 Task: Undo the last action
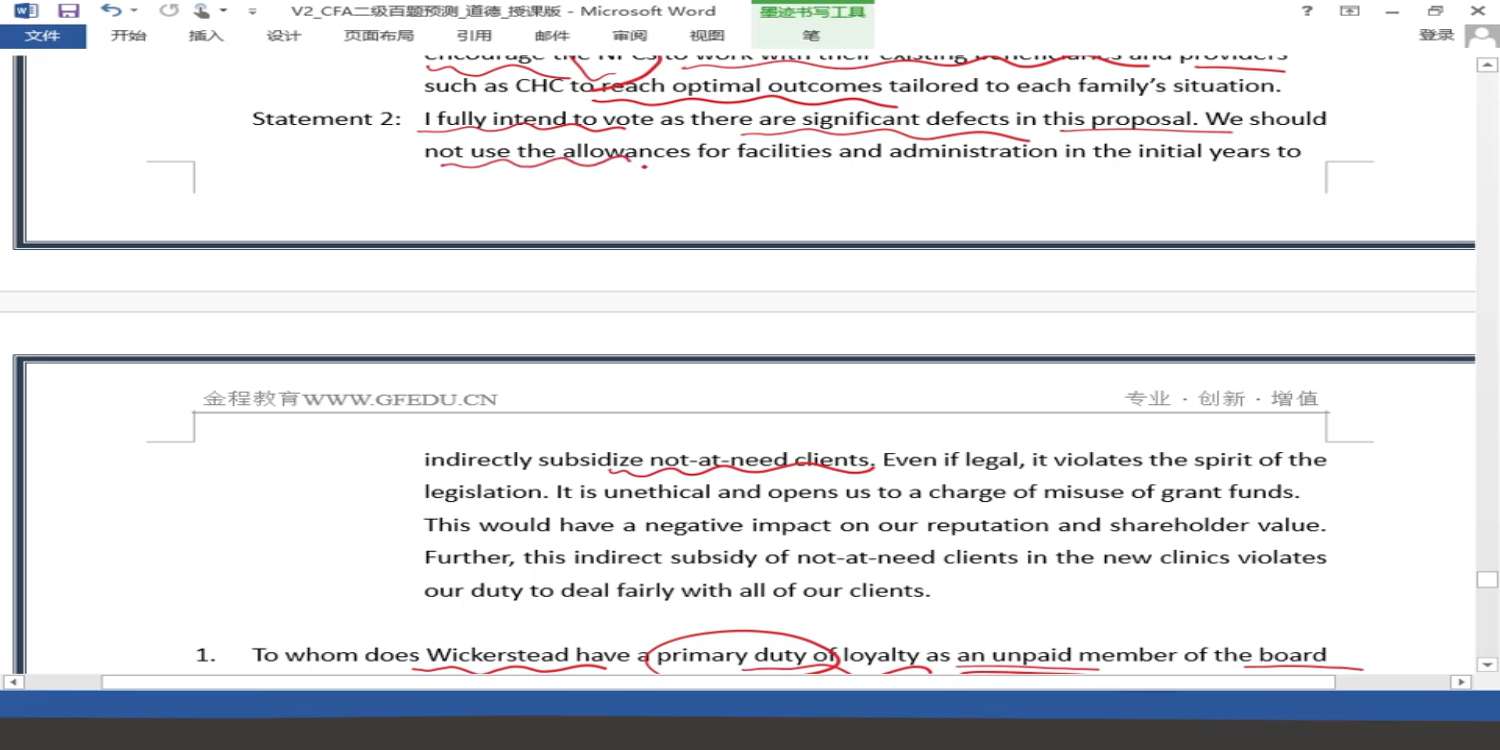[110, 11]
